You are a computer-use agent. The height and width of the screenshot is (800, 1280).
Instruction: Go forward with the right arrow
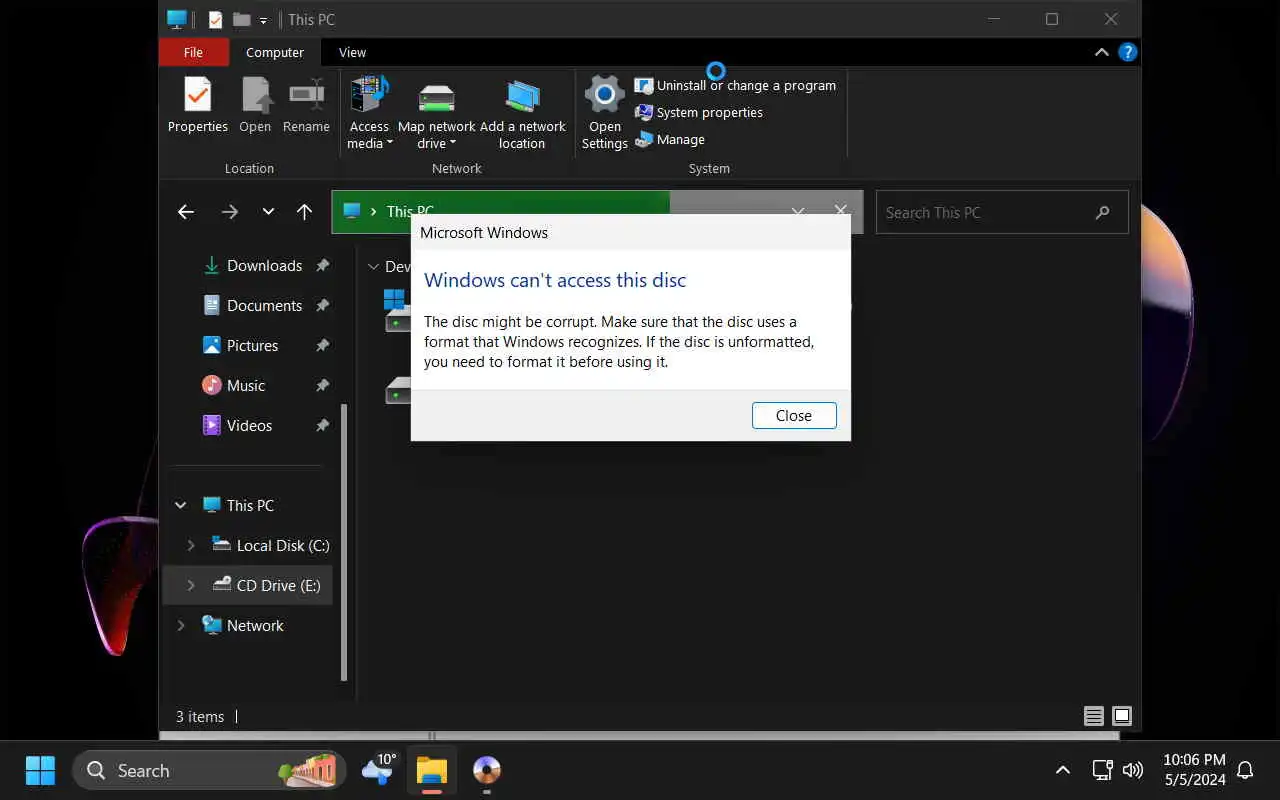[x=230, y=212]
